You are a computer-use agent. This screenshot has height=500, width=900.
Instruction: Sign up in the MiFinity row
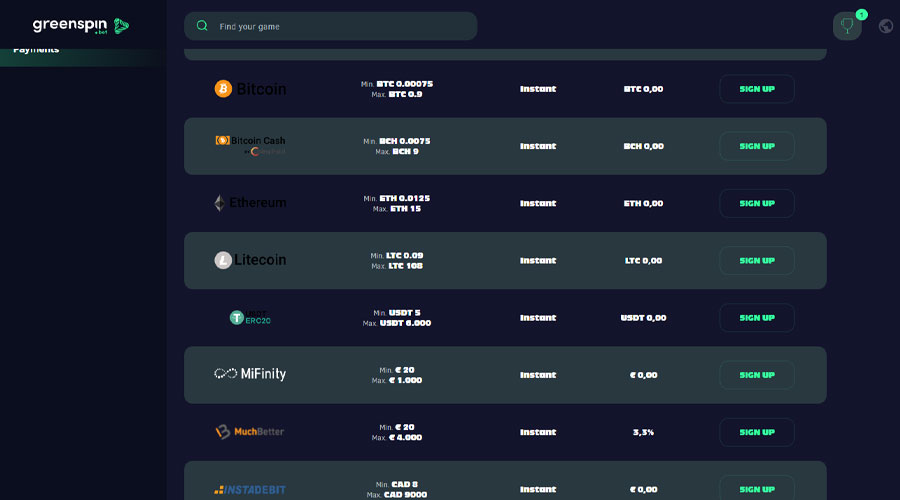[x=757, y=375]
